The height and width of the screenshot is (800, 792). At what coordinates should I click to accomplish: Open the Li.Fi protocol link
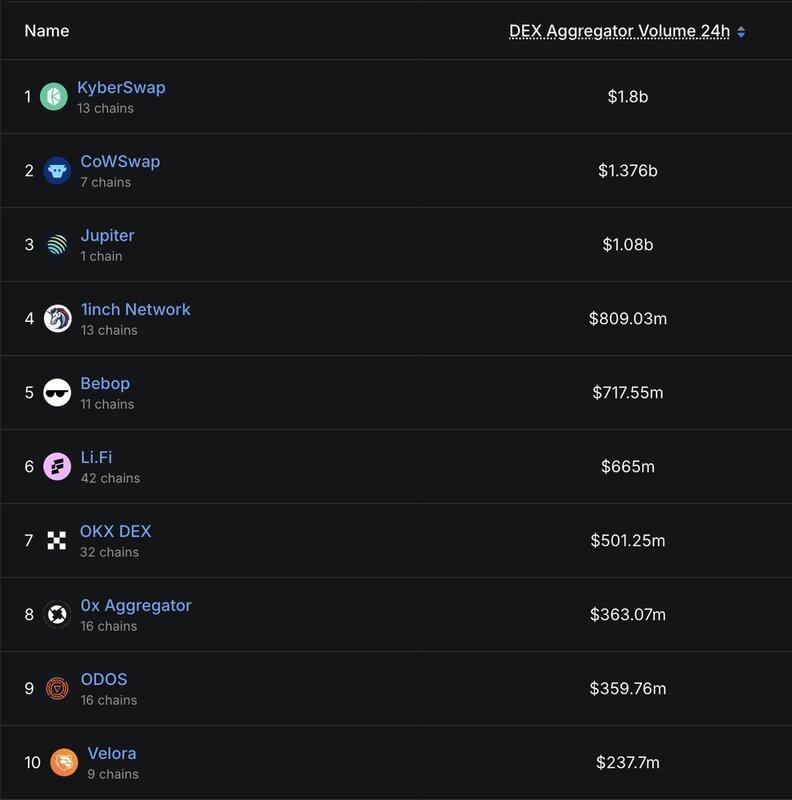click(x=96, y=457)
